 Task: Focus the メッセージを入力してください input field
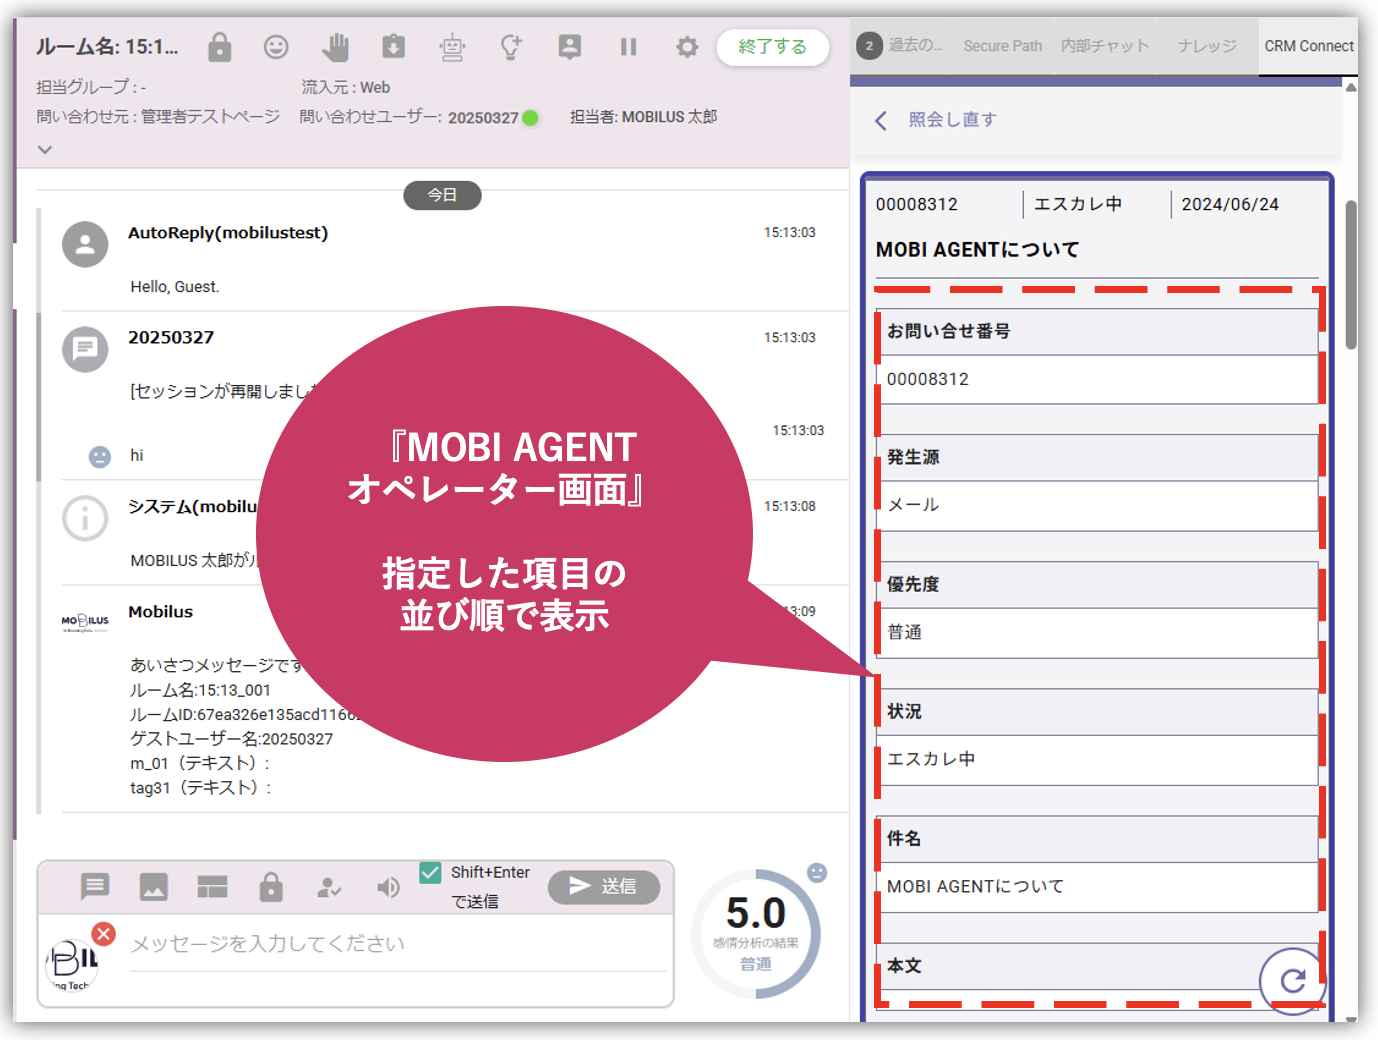click(398, 944)
